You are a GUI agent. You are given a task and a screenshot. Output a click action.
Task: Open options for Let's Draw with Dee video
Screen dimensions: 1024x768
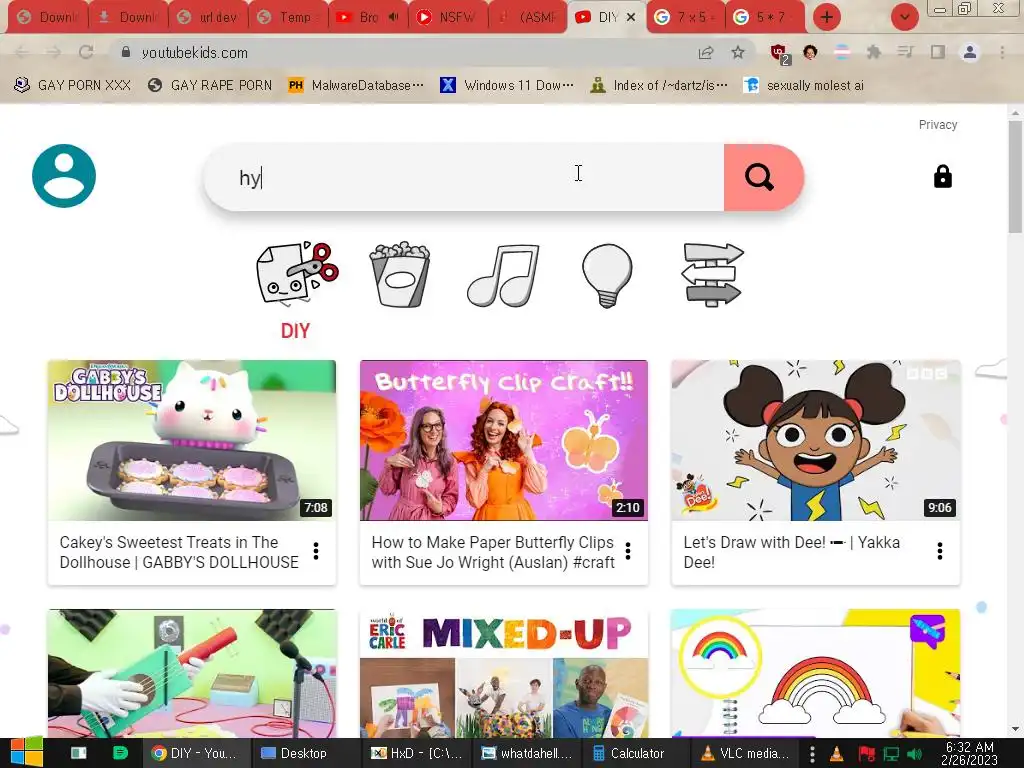(x=940, y=551)
